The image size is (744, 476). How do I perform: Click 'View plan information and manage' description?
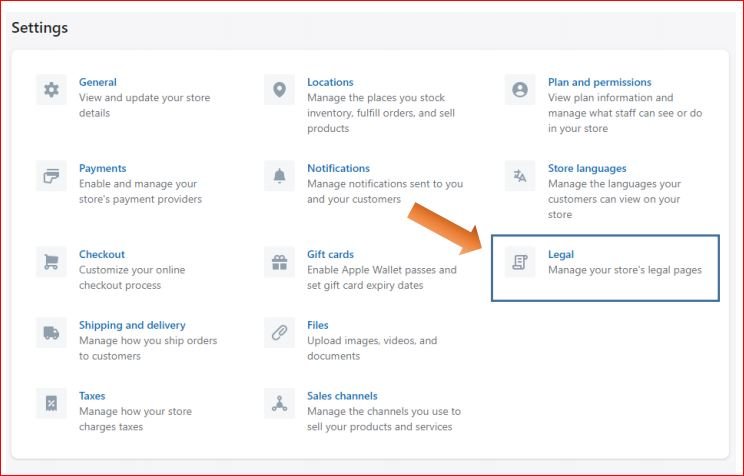pyautogui.click(x=625, y=113)
